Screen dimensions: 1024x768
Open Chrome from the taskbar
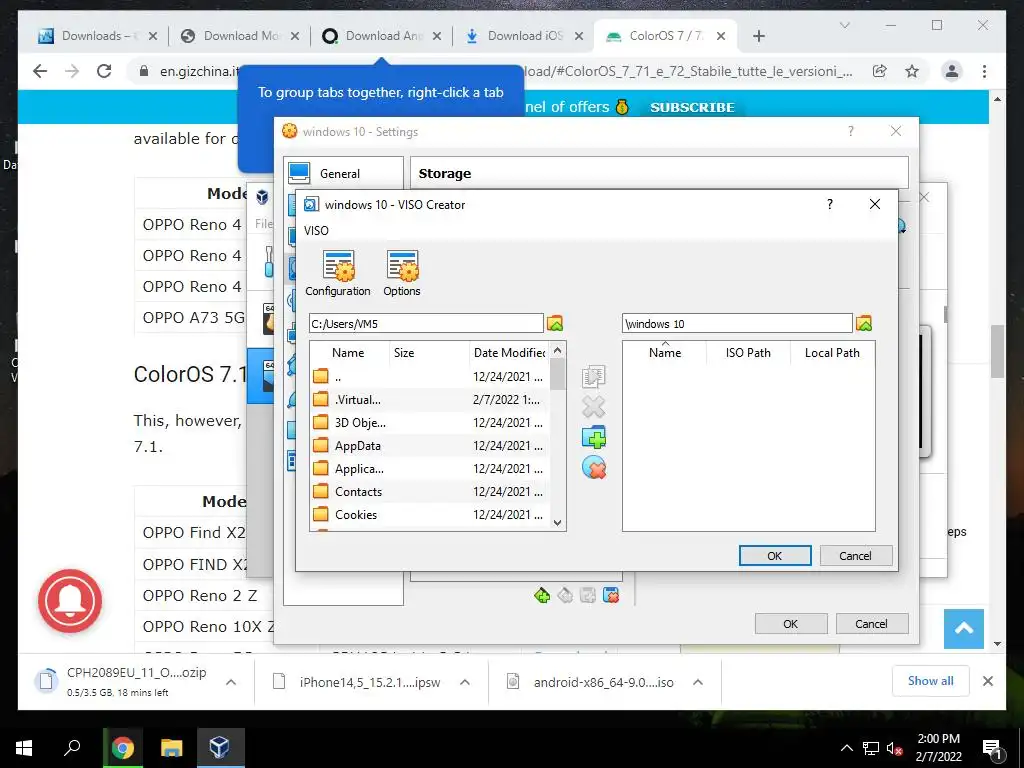tap(122, 748)
